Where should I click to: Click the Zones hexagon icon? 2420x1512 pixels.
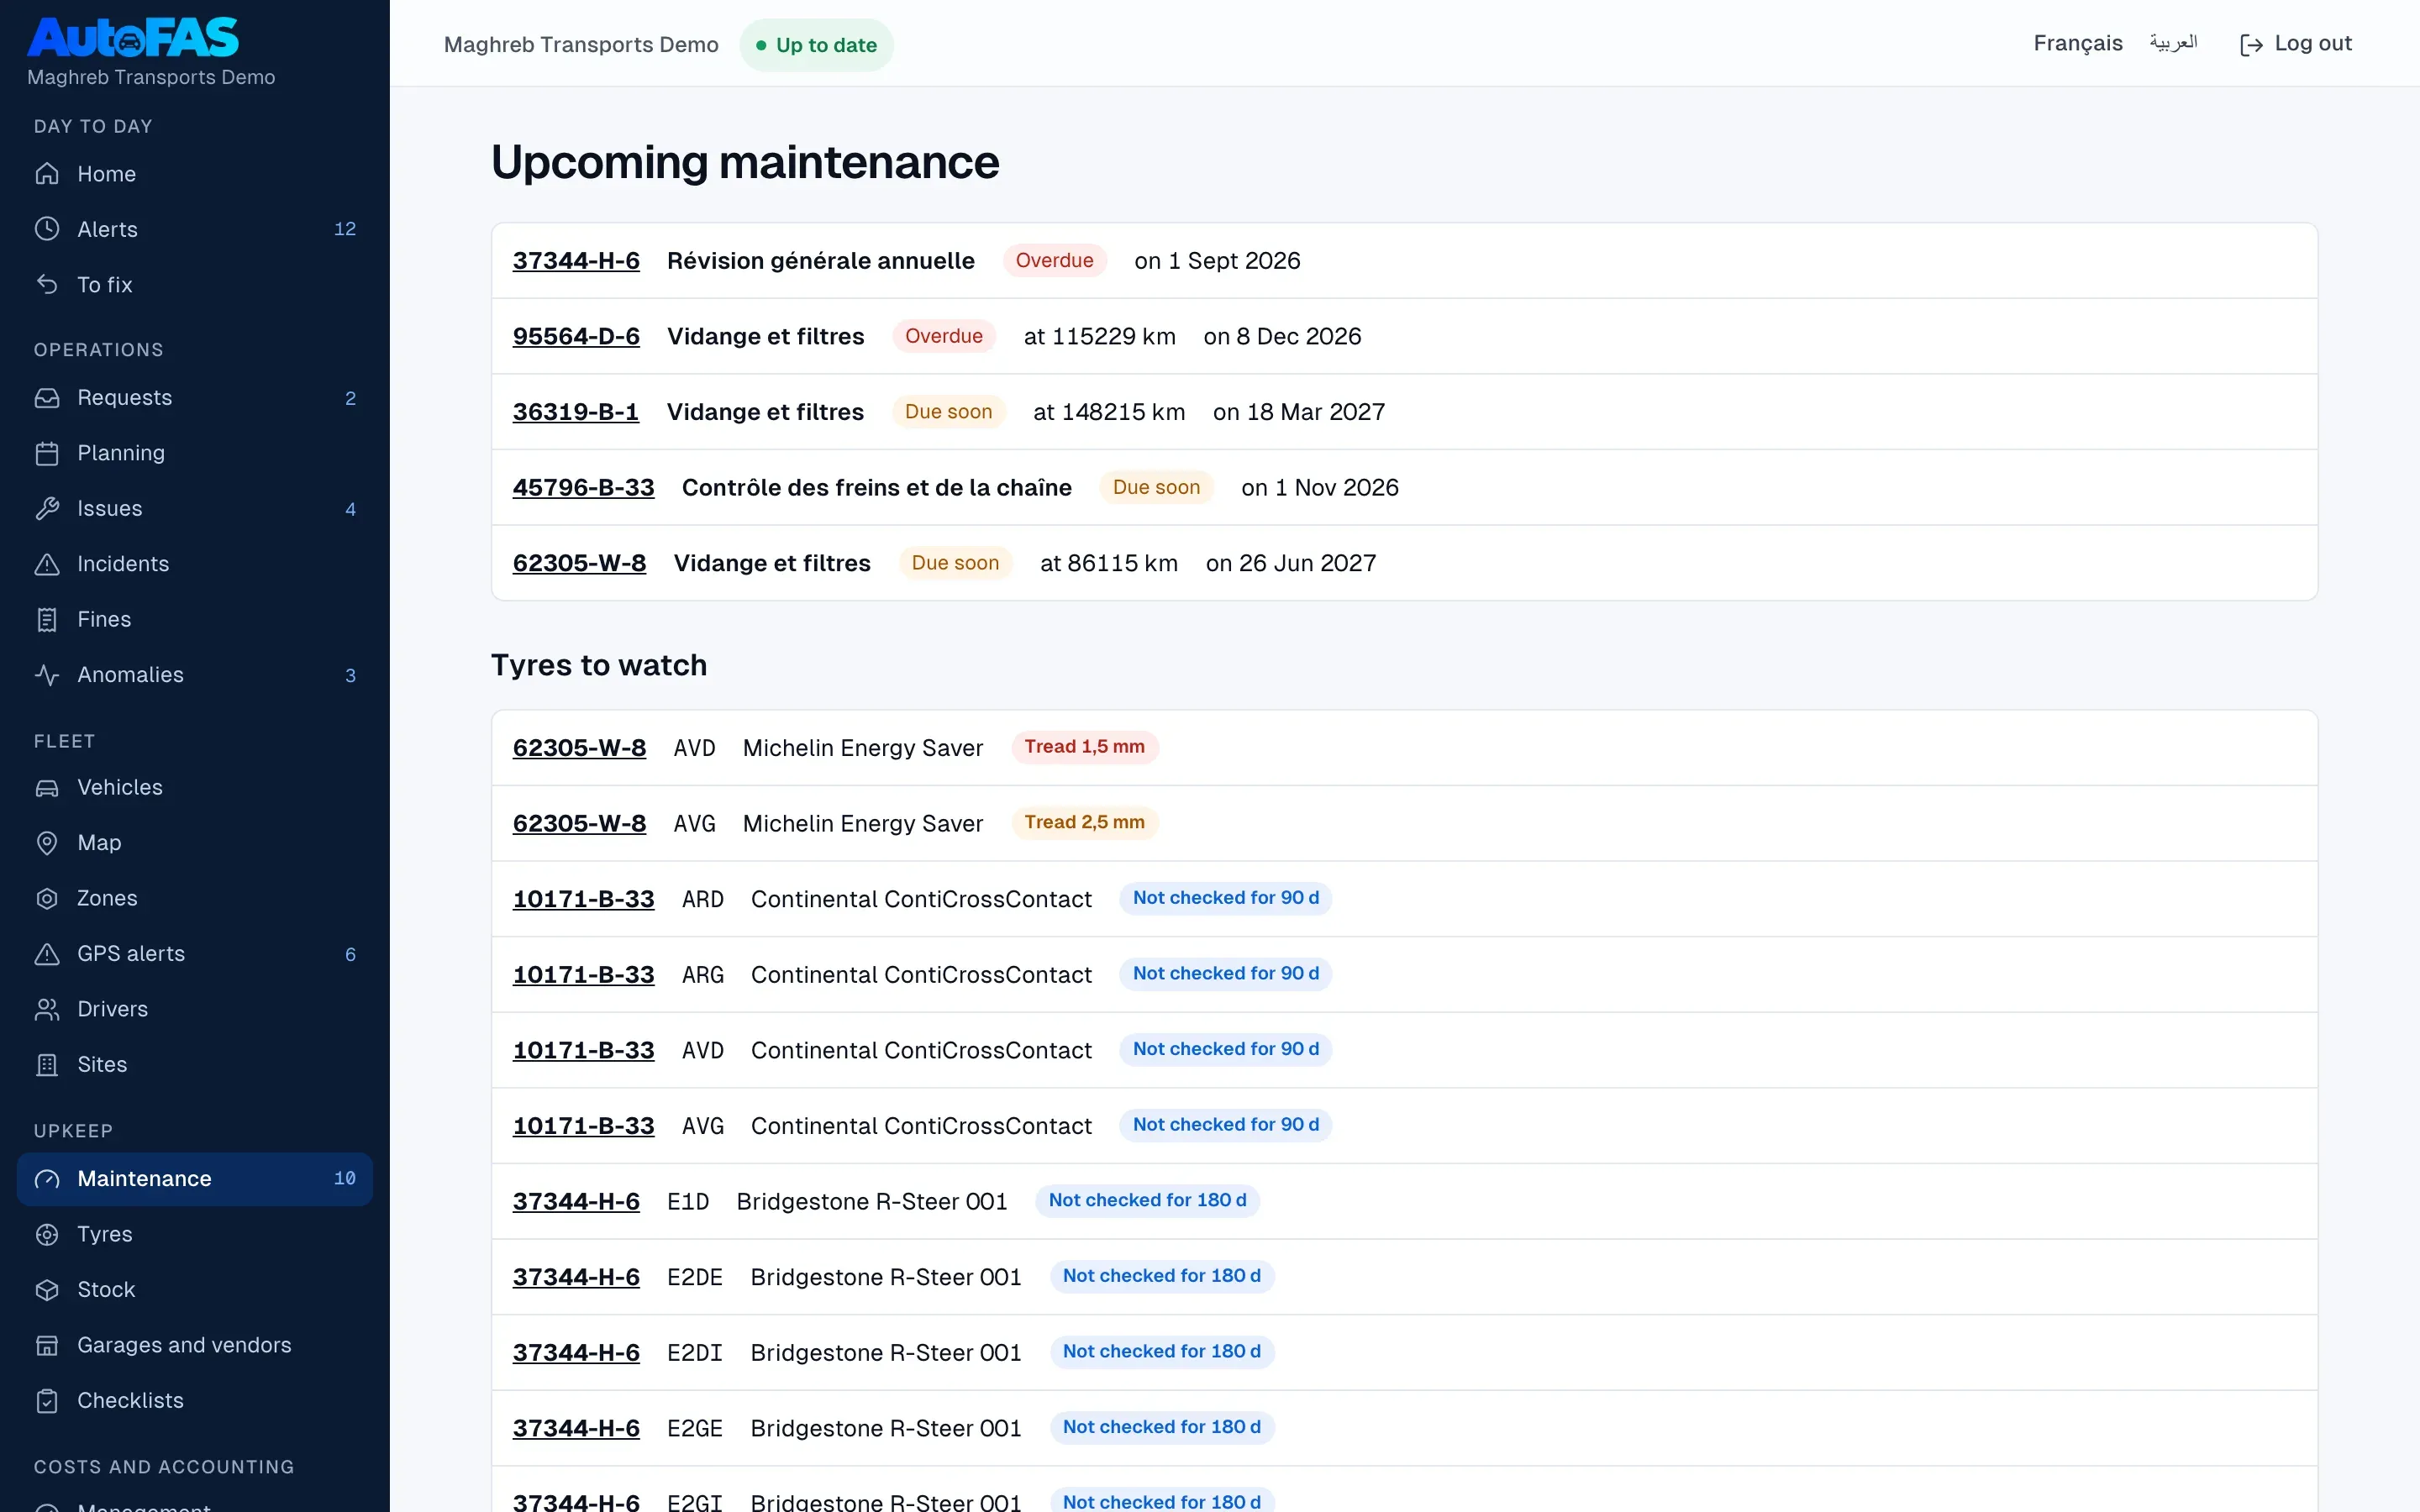pos(47,899)
